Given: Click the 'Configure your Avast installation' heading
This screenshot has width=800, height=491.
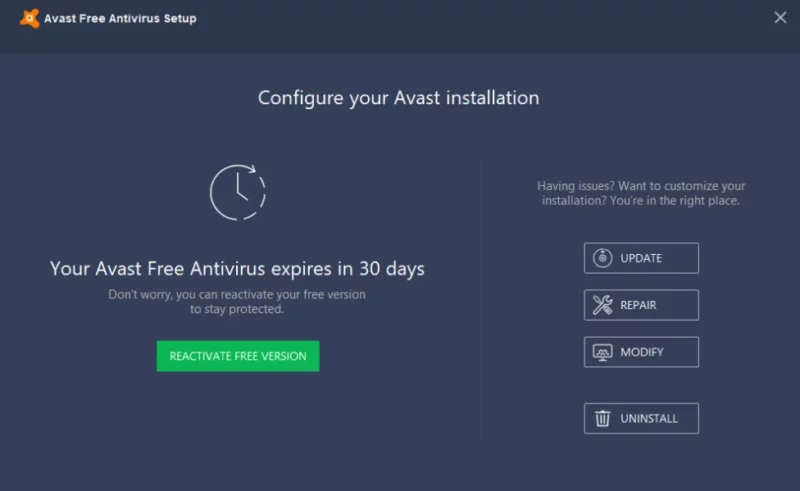Looking at the screenshot, I should [x=398, y=98].
